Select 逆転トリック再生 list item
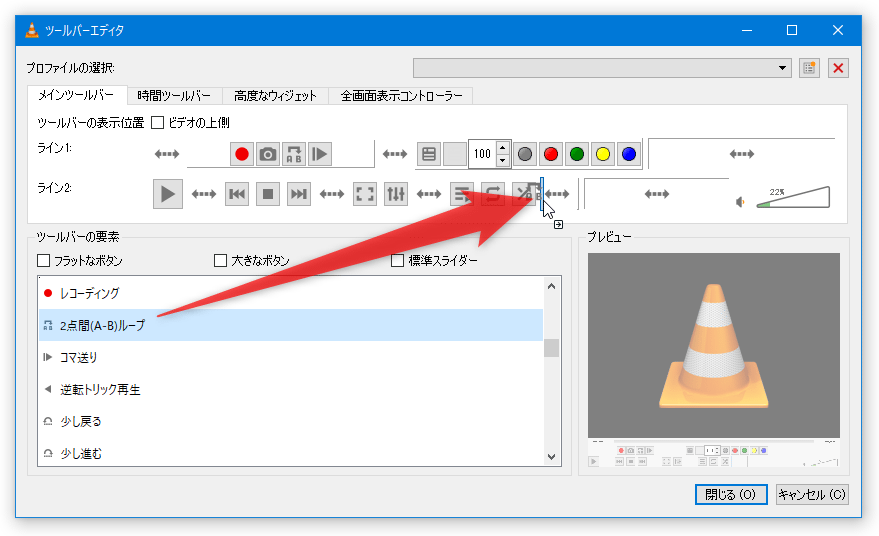The height and width of the screenshot is (536, 879). (x=291, y=389)
